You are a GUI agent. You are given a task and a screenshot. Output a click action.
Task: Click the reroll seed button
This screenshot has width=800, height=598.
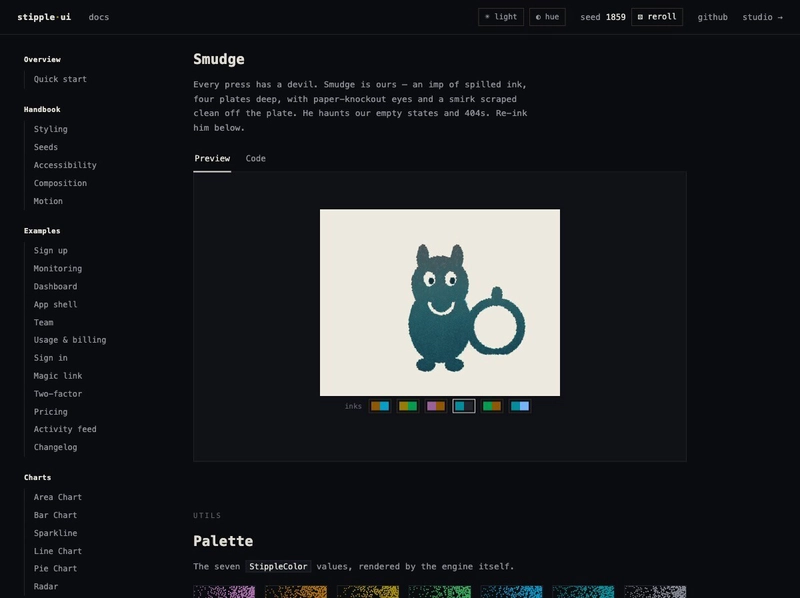(657, 17)
